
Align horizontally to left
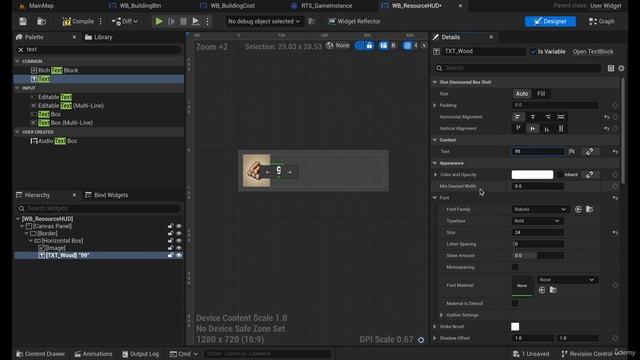[518, 117]
